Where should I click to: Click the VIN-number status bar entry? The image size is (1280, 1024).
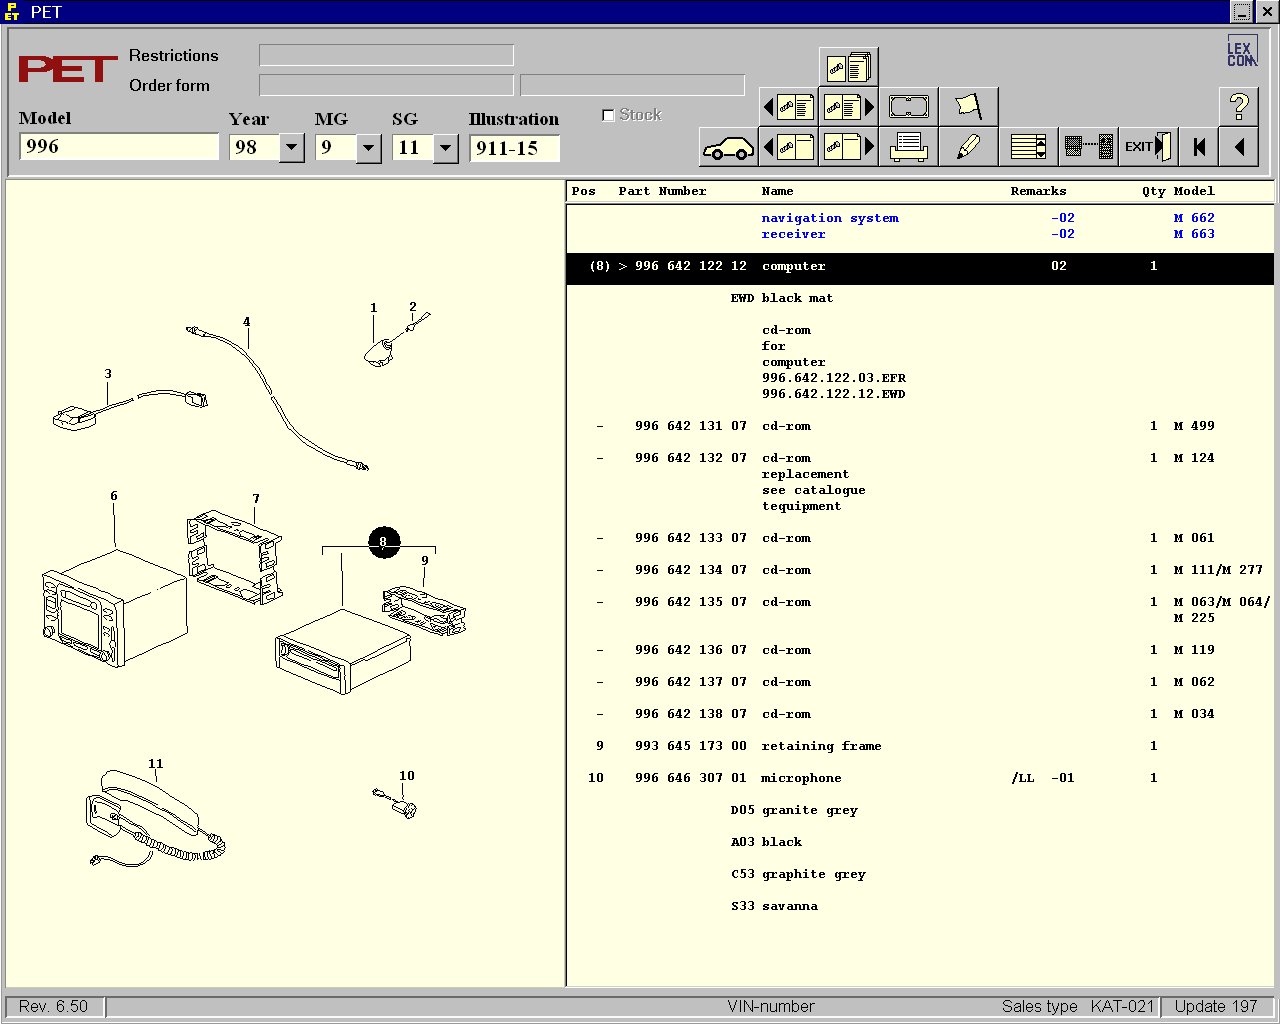771,1006
